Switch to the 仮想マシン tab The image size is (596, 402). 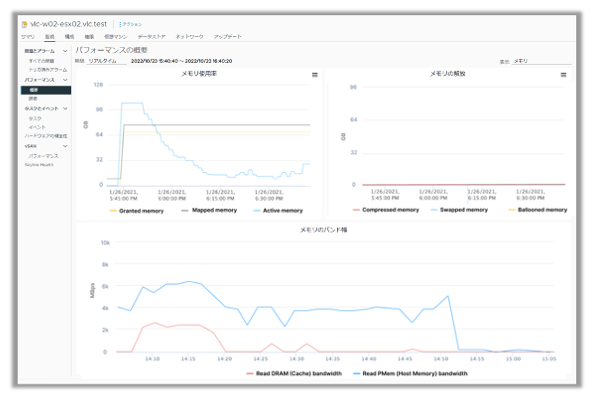(x=116, y=36)
